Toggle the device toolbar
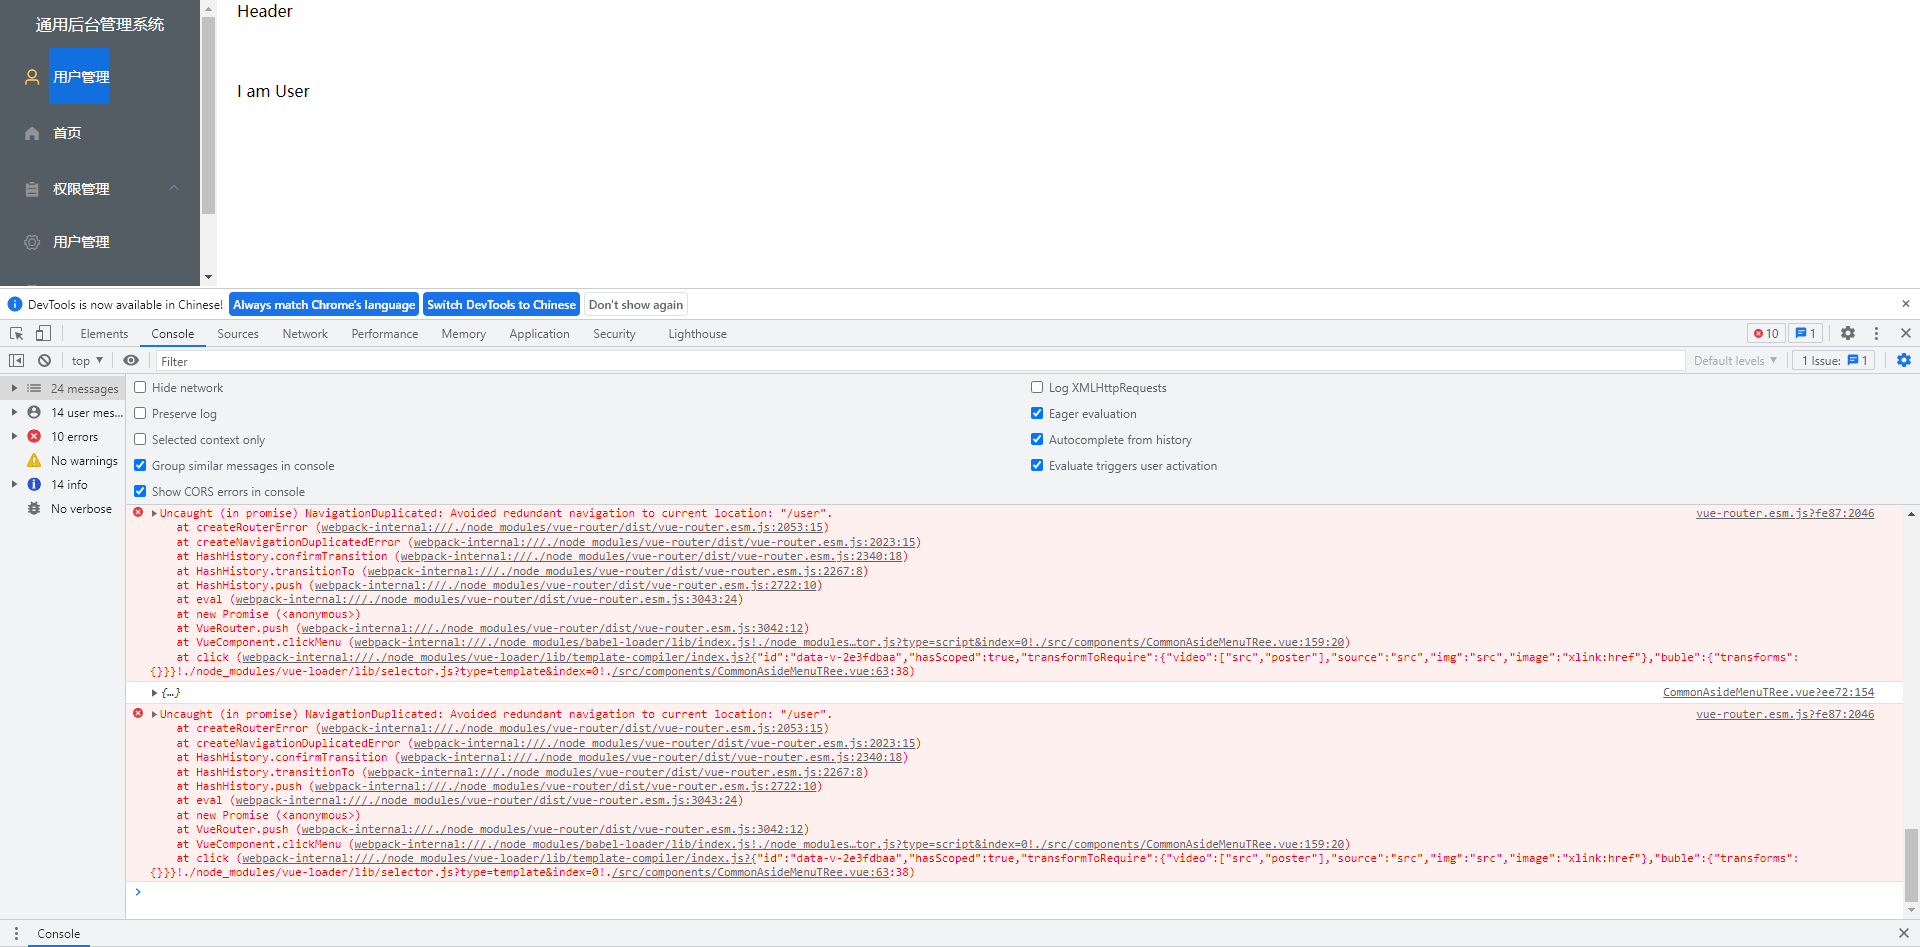The height and width of the screenshot is (947, 1920). pyautogui.click(x=42, y=332)
